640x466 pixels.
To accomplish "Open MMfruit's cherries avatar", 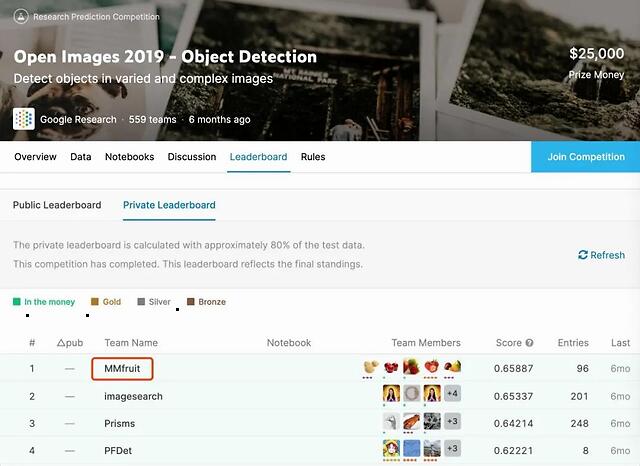I will pos(391,367).
